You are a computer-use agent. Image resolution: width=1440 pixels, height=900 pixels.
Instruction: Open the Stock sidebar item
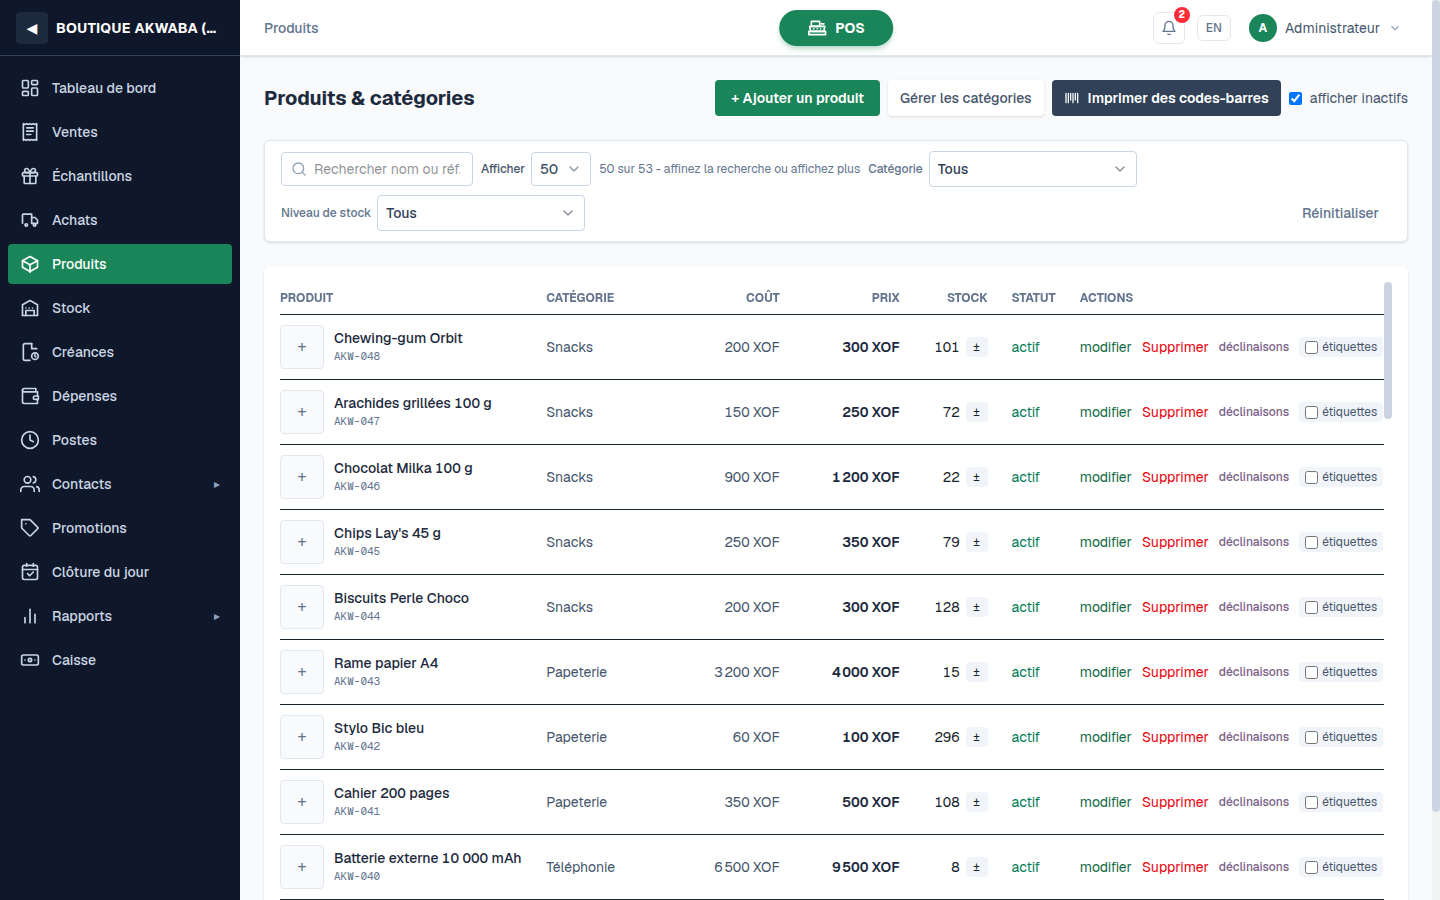click(x=120, y=308)
